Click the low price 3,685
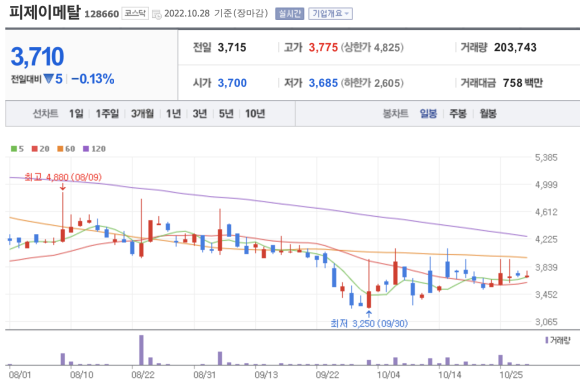The height and width of the screenshot is (392, 580). 323,83
